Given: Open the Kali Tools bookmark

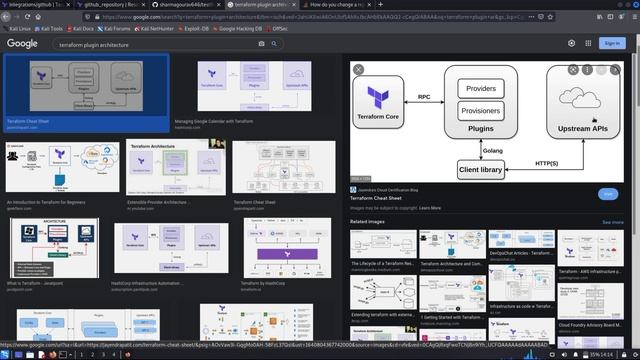Looking at the screenshot, I should coord(49,29).
